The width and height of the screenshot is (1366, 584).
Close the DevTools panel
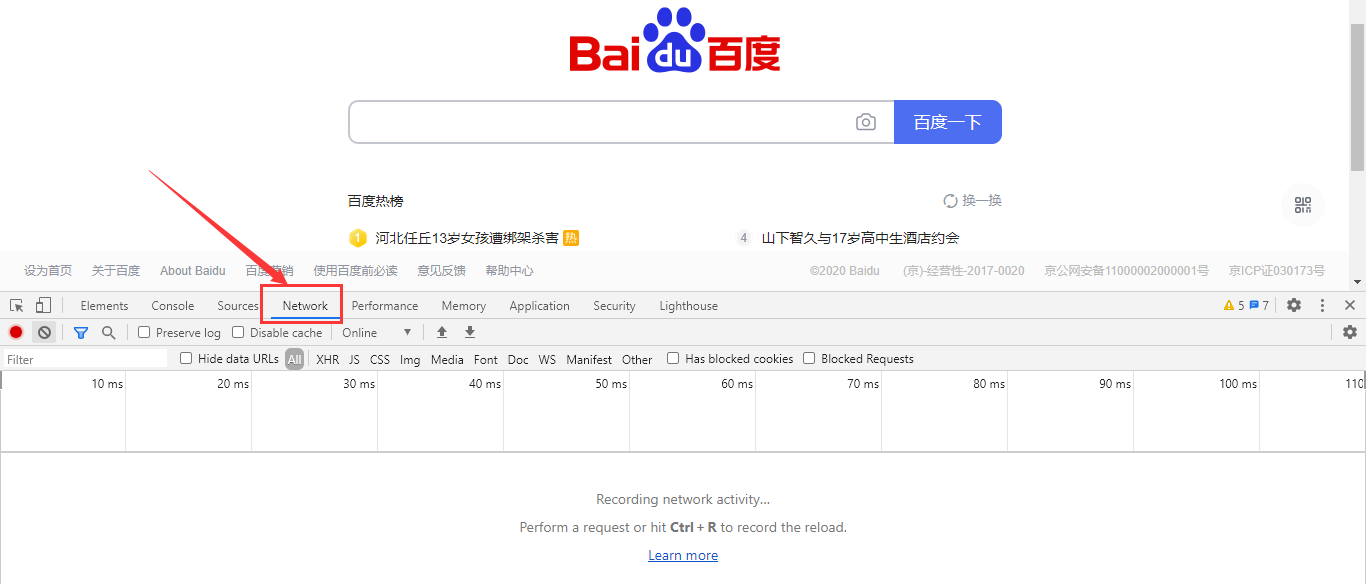point(1350,305)
